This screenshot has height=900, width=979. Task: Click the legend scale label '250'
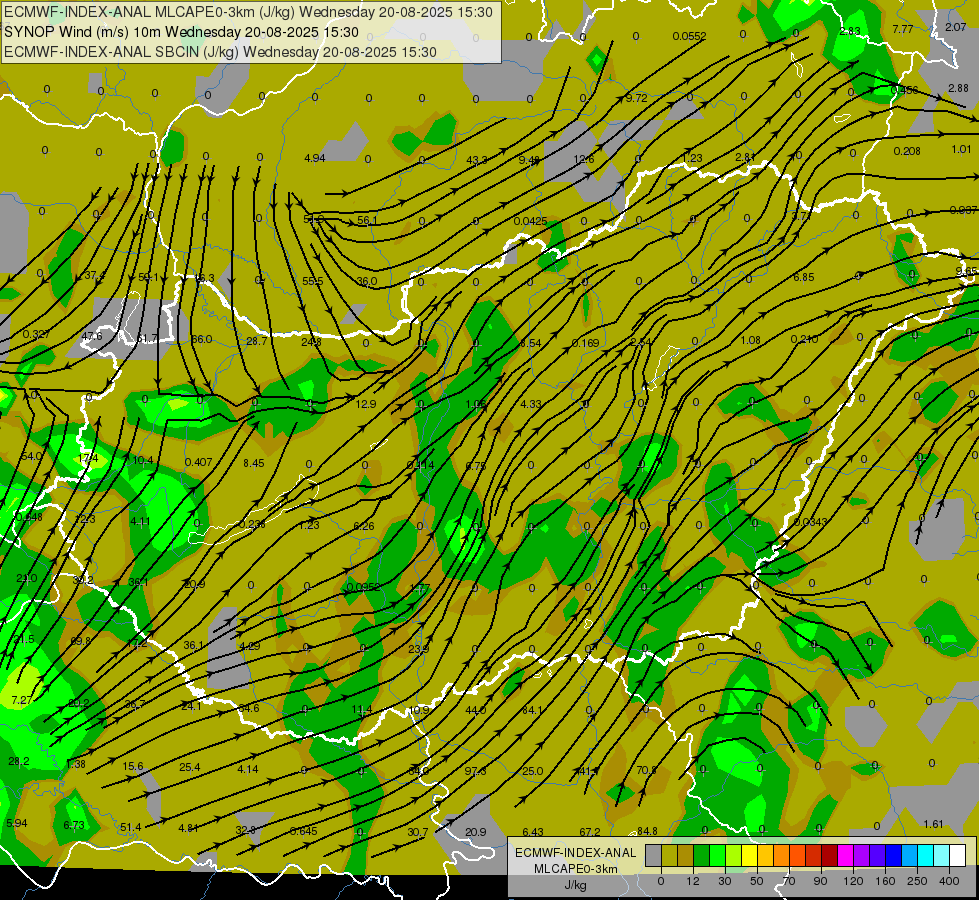pyautogui.click(x=917, y=881)
